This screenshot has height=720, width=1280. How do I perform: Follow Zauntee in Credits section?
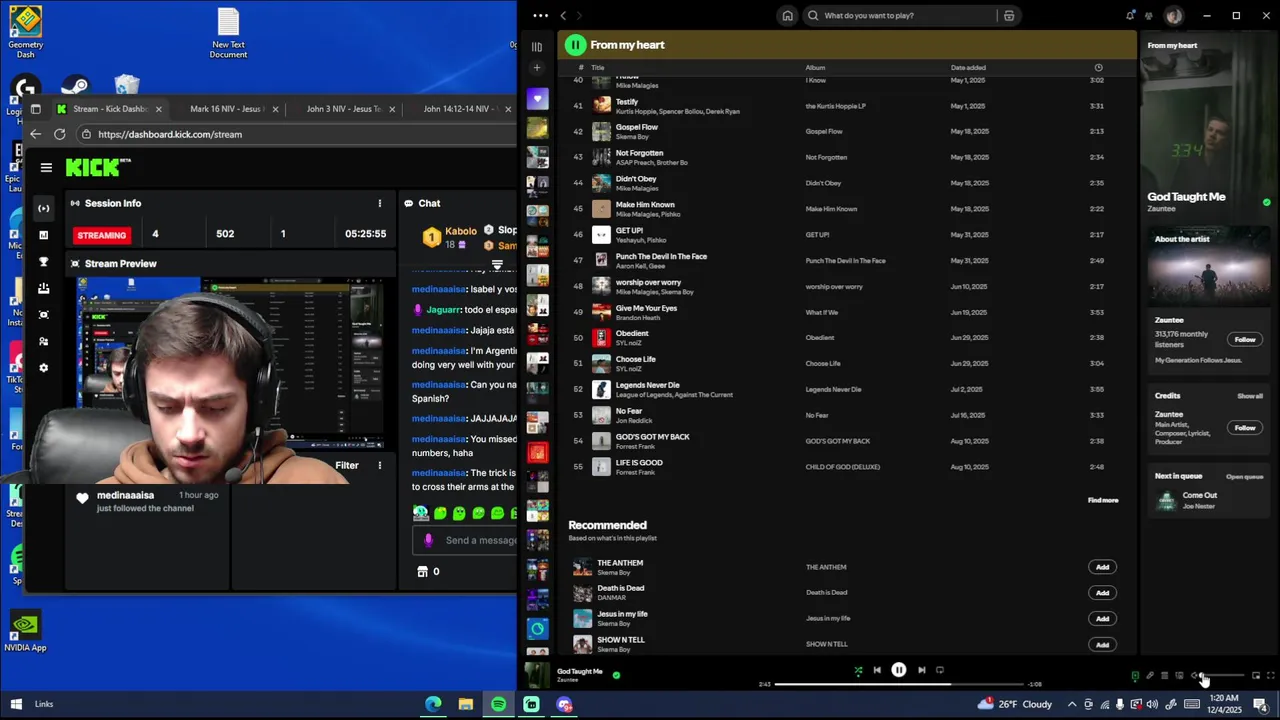[1244, 428]
